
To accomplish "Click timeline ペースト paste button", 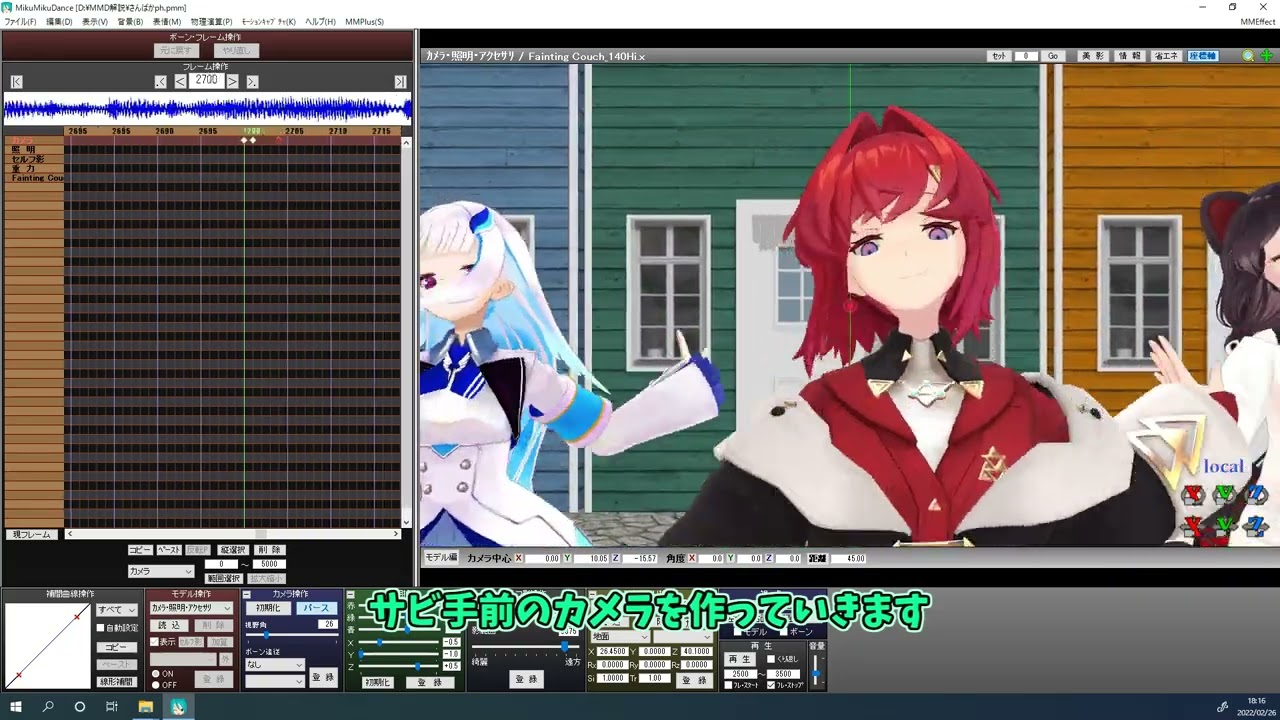I will 168,550.
